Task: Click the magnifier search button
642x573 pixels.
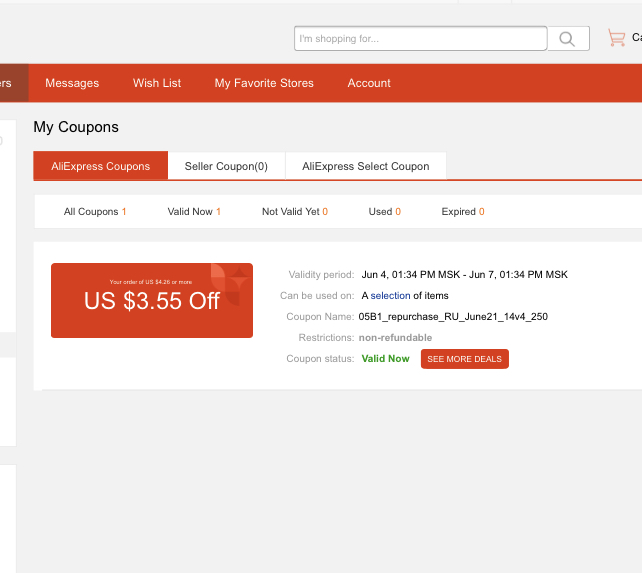Action: [568, 39]
